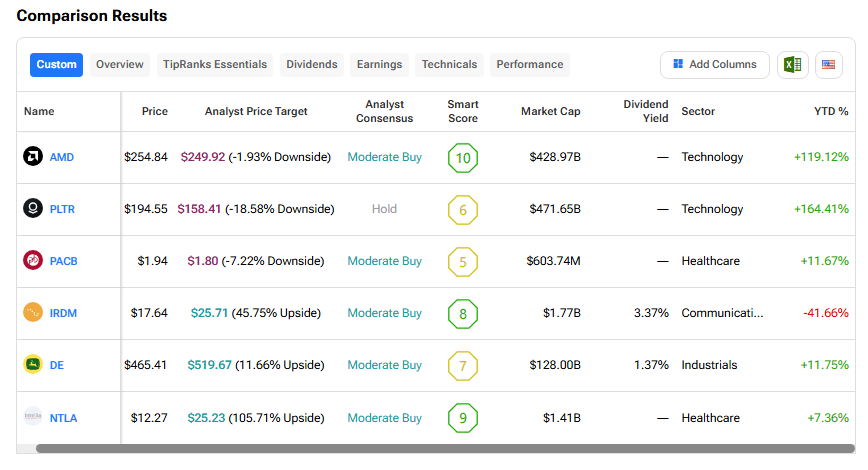Image resolution: width=868 pixels, height=470 pixels.
Task: Click the John Deere logo icon
Action: click(33, 365)
